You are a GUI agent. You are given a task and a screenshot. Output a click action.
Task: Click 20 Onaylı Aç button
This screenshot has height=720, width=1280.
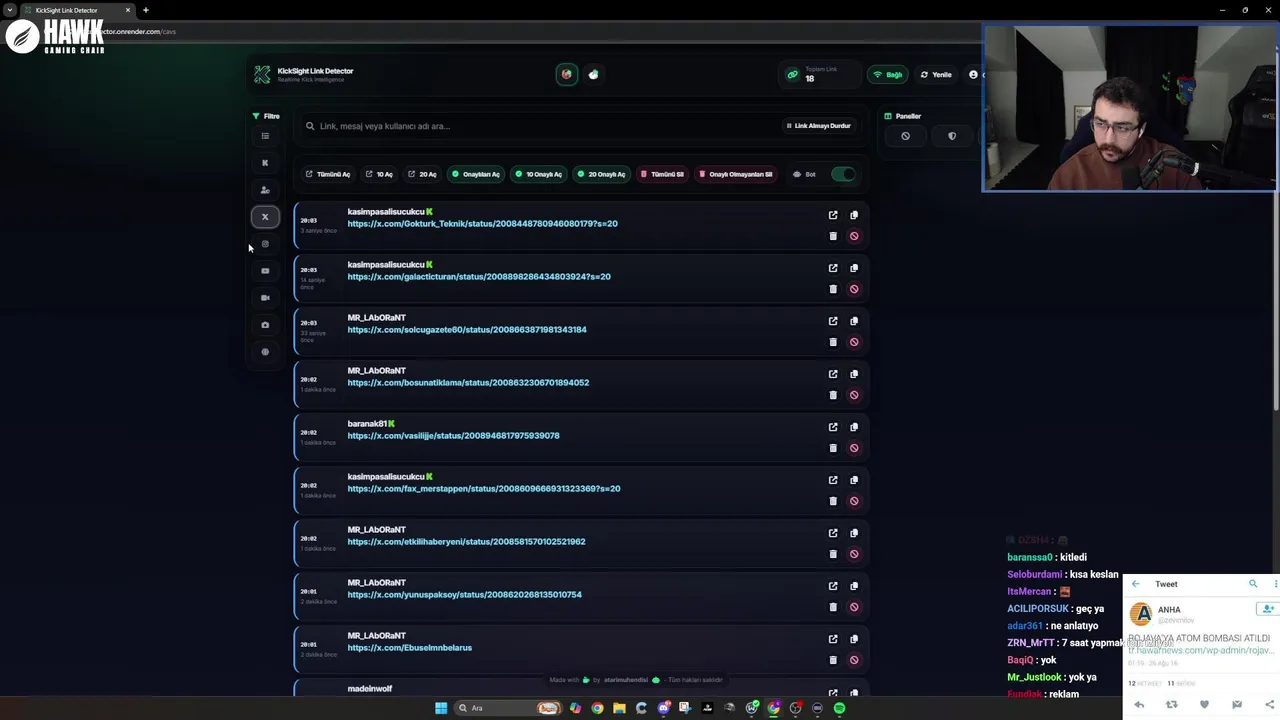601,174
